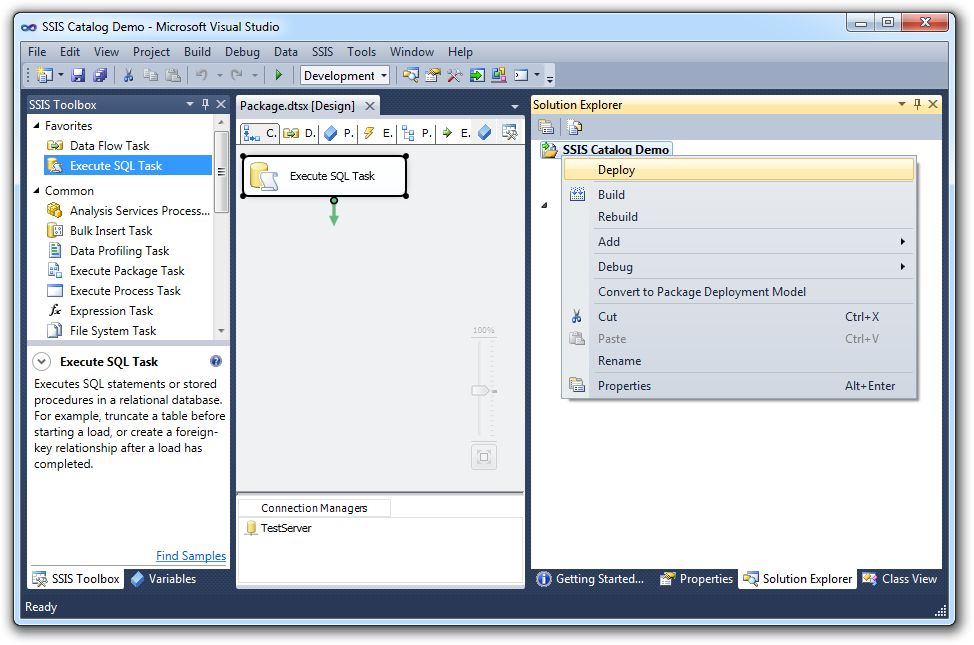Image resolution: width=974 pixels, height=645 pixels.
Task: Open Properties Window from the toolbar icon
Action: (x=433, y=75)
